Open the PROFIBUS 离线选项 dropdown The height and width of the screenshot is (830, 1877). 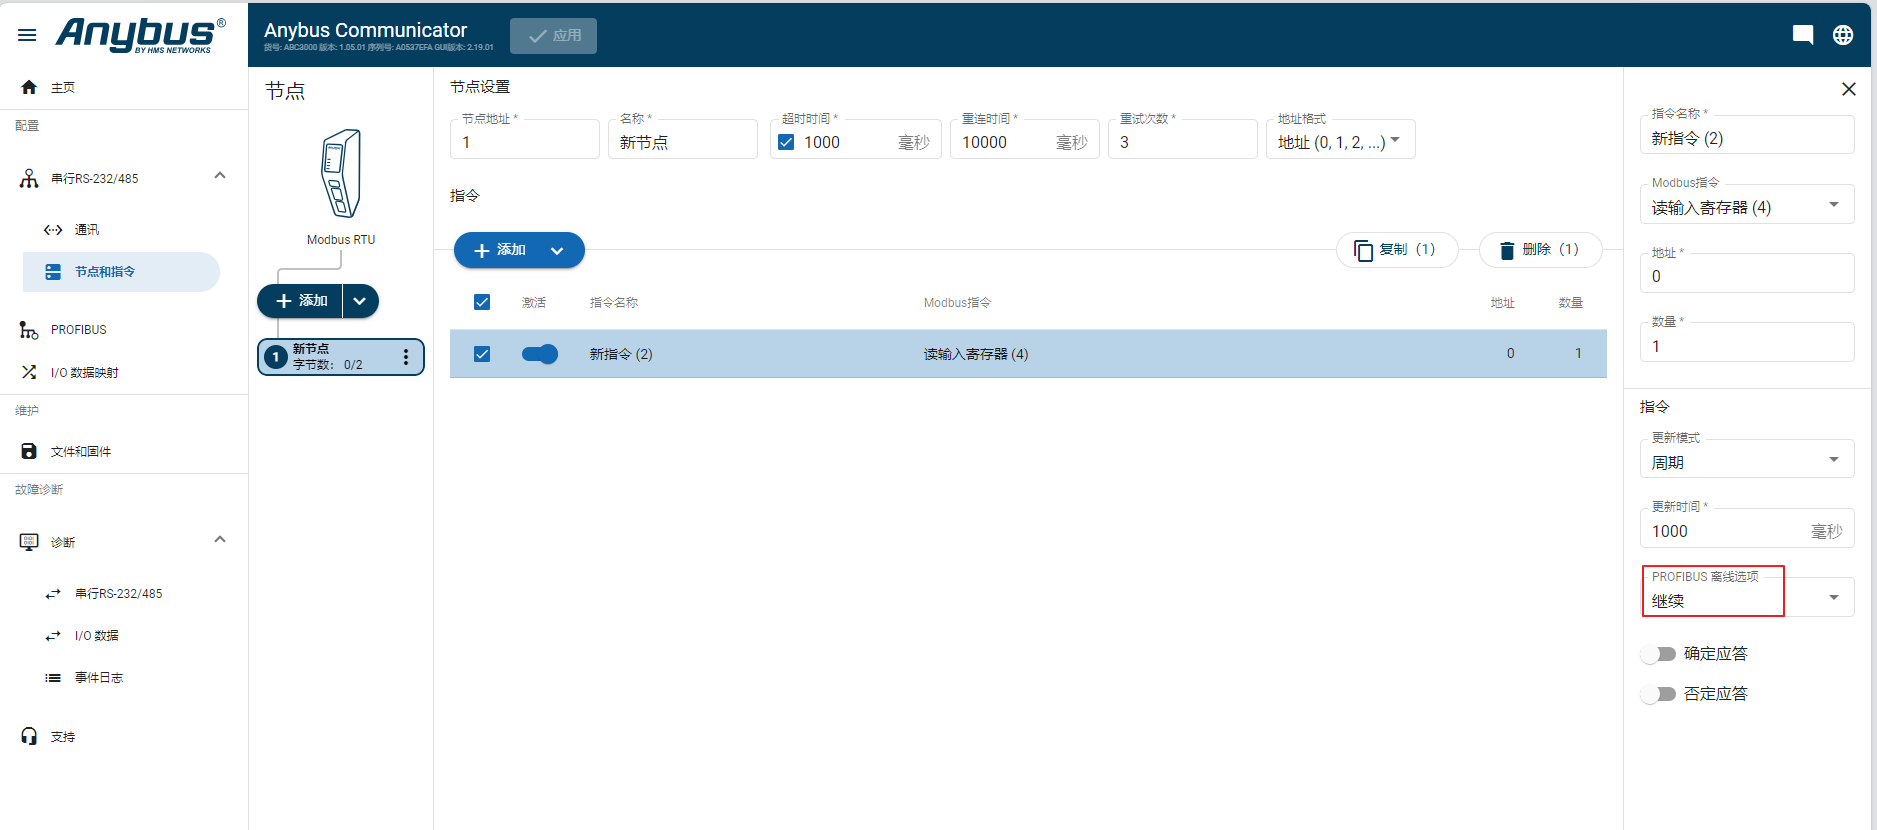pos(1747,597)
